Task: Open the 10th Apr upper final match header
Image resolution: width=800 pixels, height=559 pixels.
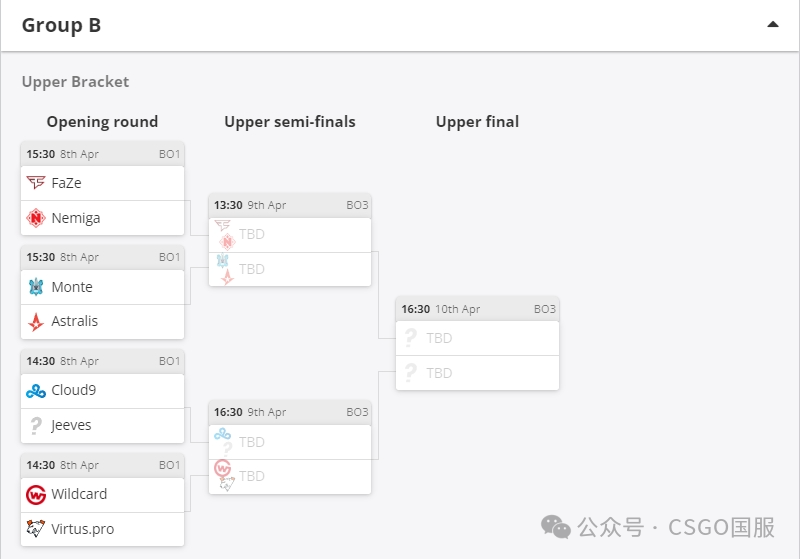Action: click(477, 309)
